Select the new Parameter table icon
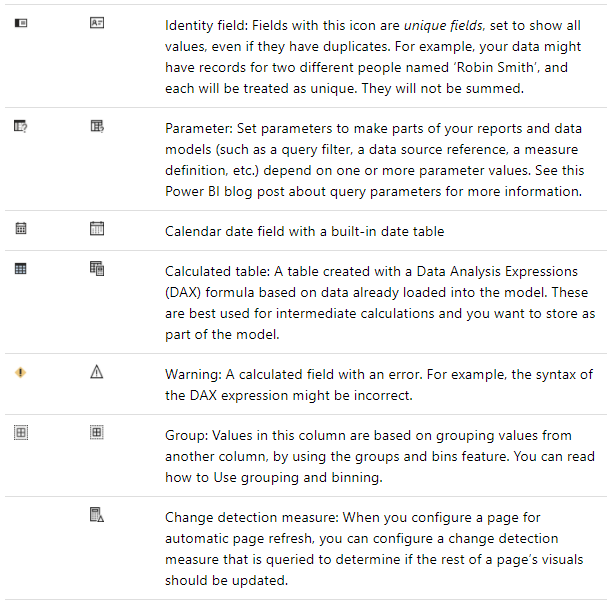The image size is (614, 608). tap(97, 126)
